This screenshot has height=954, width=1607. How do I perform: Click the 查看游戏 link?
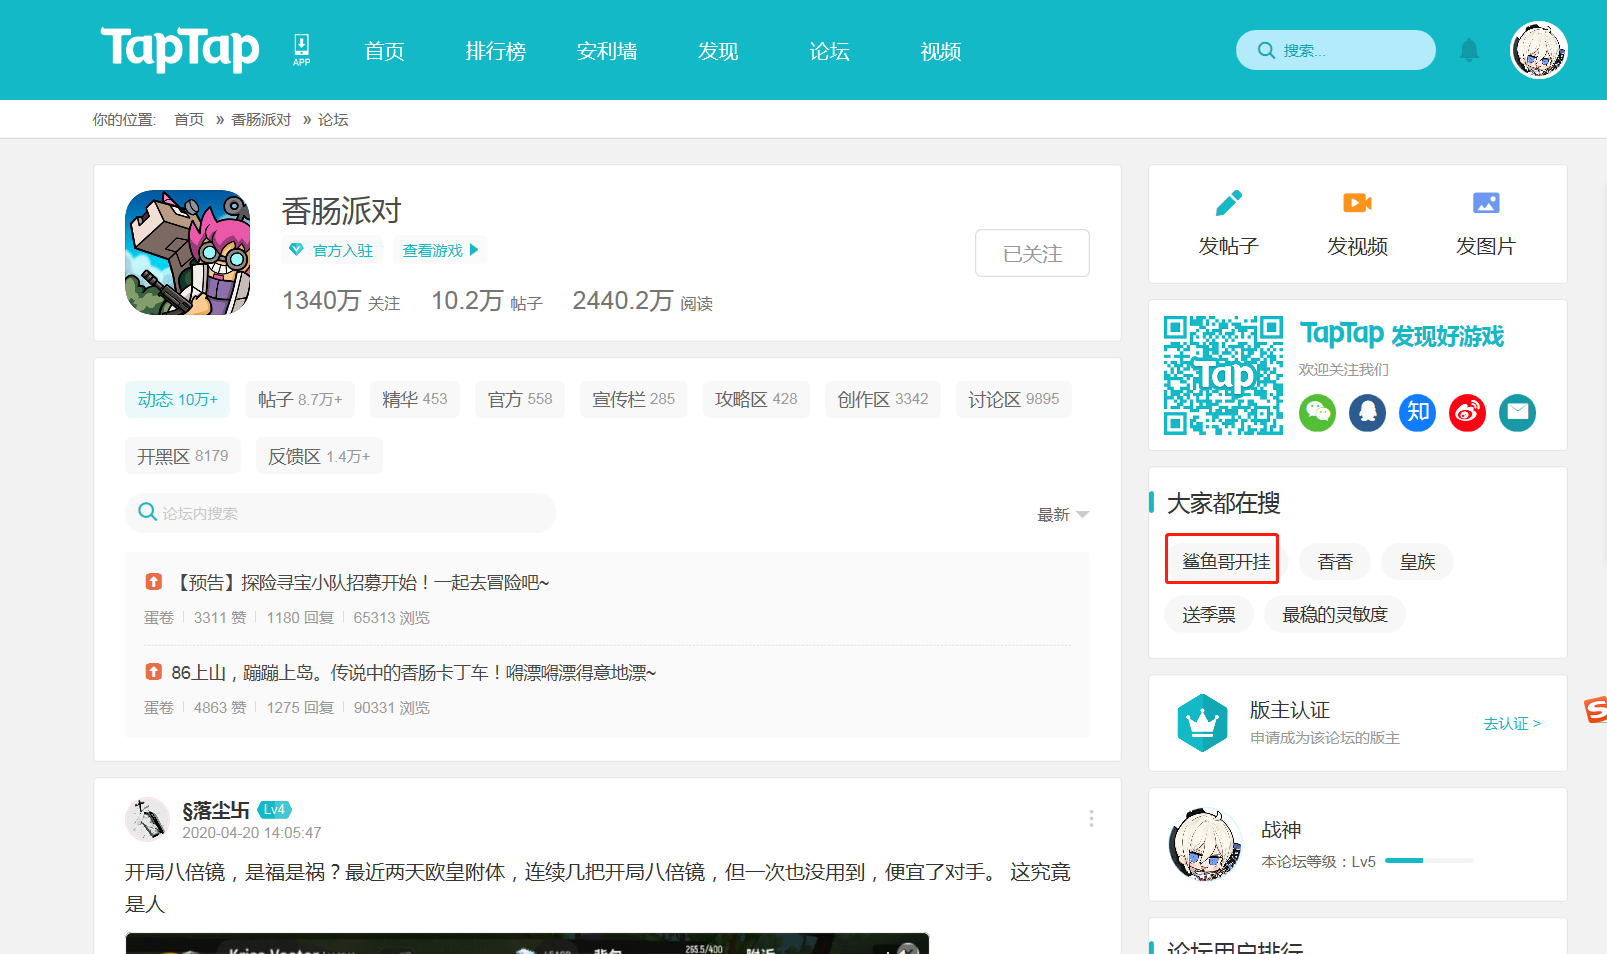[x=440, y=250]
